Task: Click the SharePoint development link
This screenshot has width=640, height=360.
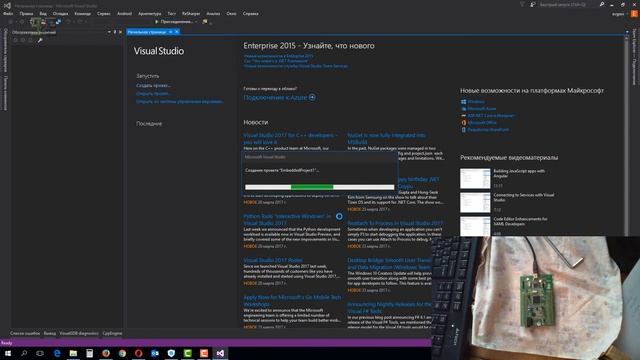Action: pyautogui.click(x=488, y=129)
